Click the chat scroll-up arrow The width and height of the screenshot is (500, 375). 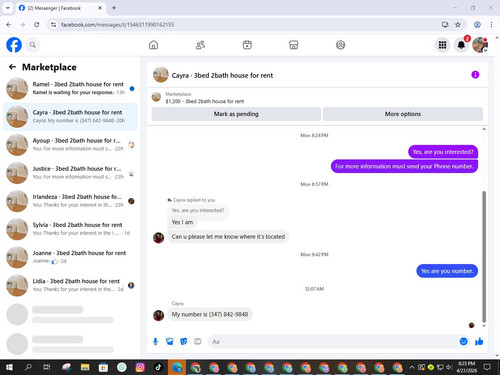point(484,129)
